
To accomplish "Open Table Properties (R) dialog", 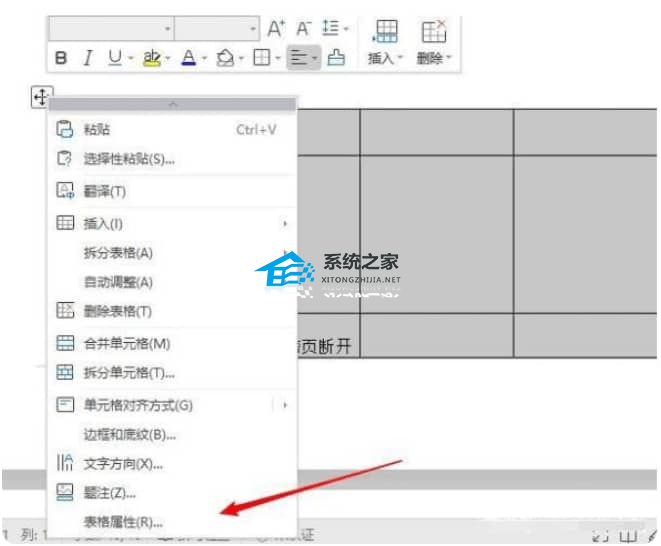I will click(x=173, y=522).
